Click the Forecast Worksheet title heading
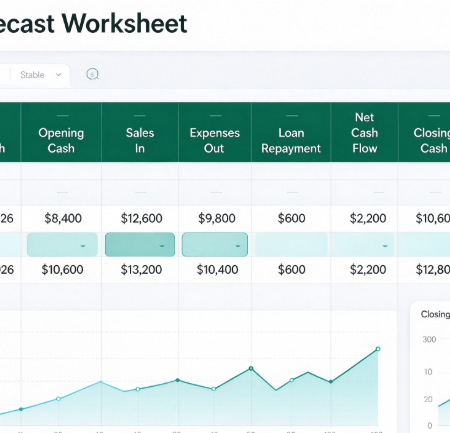This screenshot has height=433, width=450. pos(93,23)
